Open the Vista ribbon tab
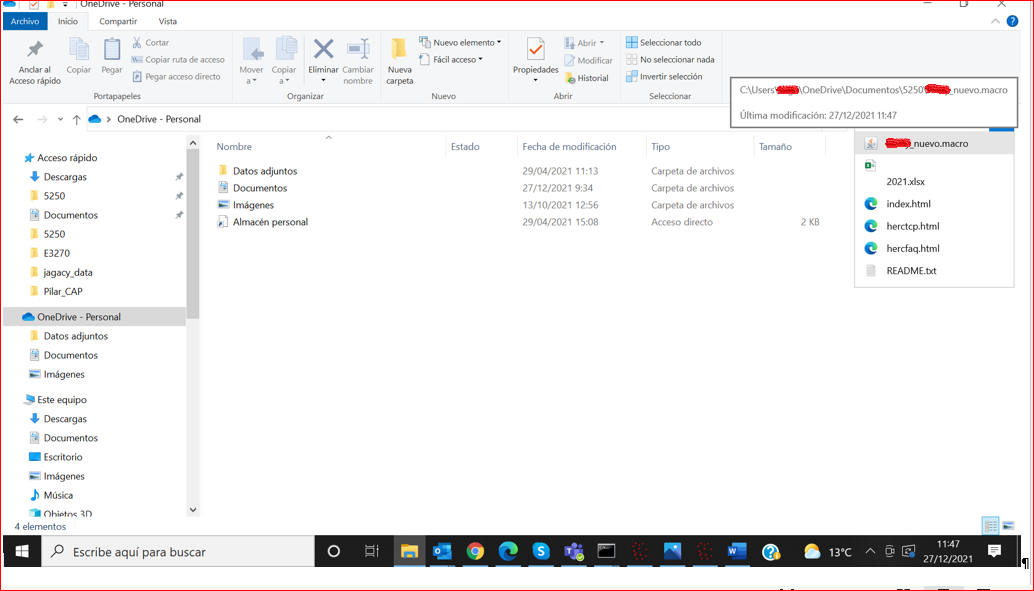Screen dimensions: 1034x591 point(168,21)
